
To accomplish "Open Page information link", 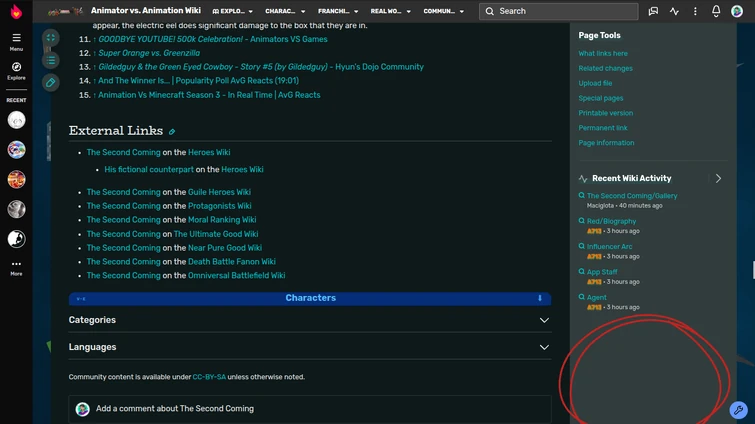I will (x=606, y=143).
